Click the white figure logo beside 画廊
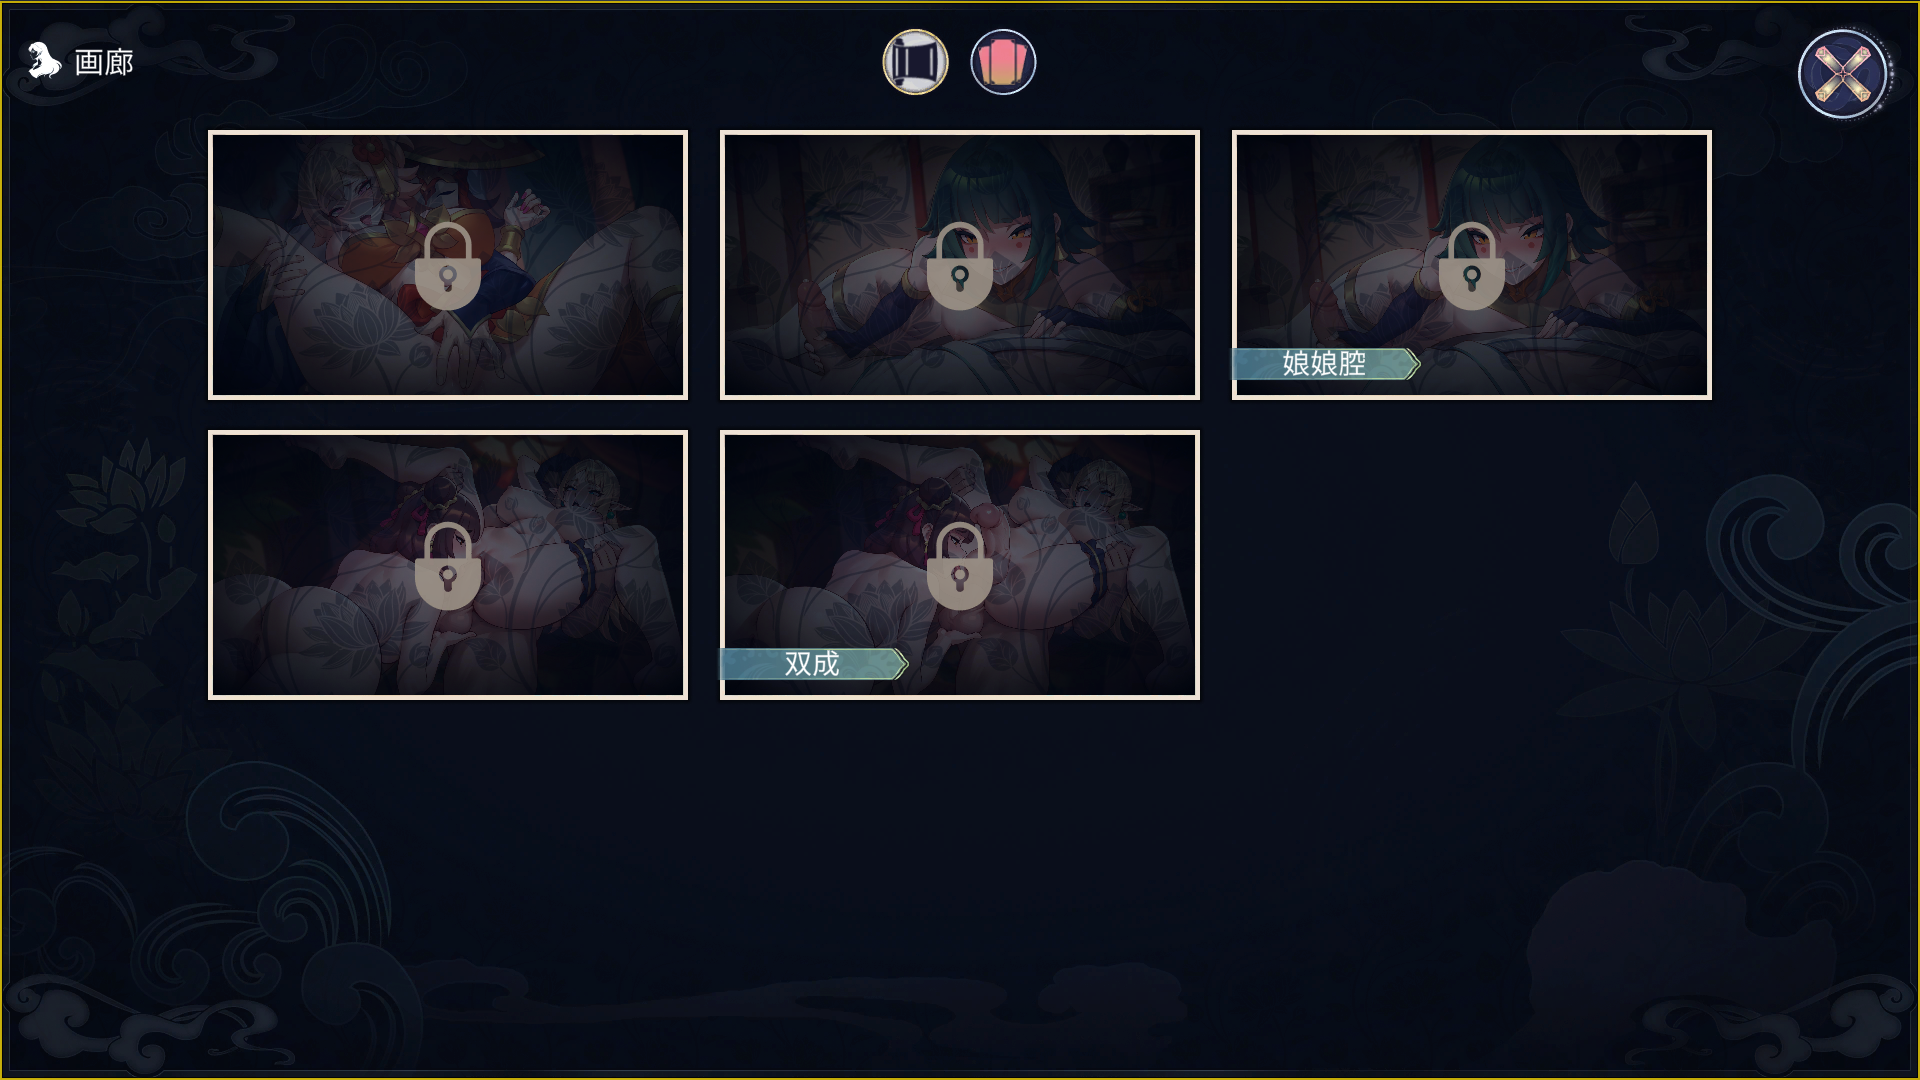The height and width of the screenshot is (1080, 1920). tap(44, 61)
